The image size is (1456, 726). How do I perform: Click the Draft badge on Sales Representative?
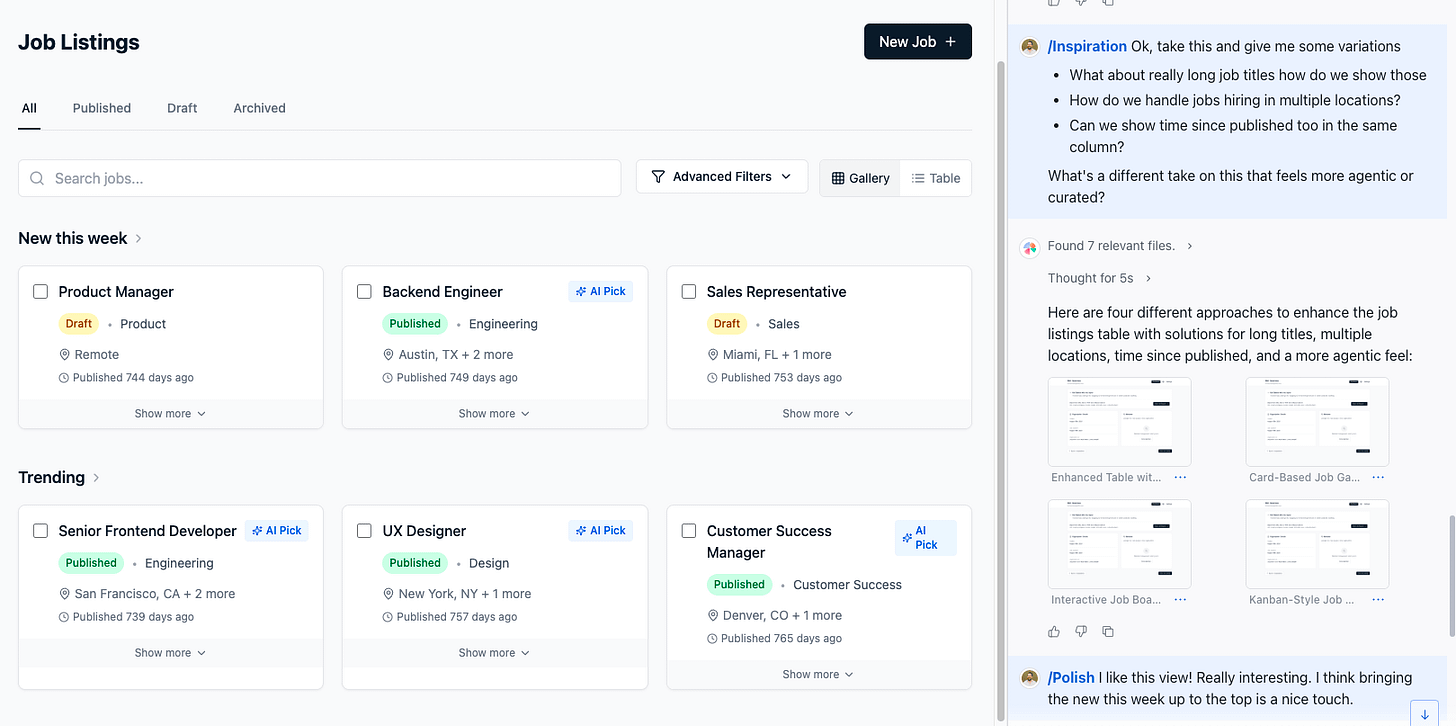pos(727,323)
